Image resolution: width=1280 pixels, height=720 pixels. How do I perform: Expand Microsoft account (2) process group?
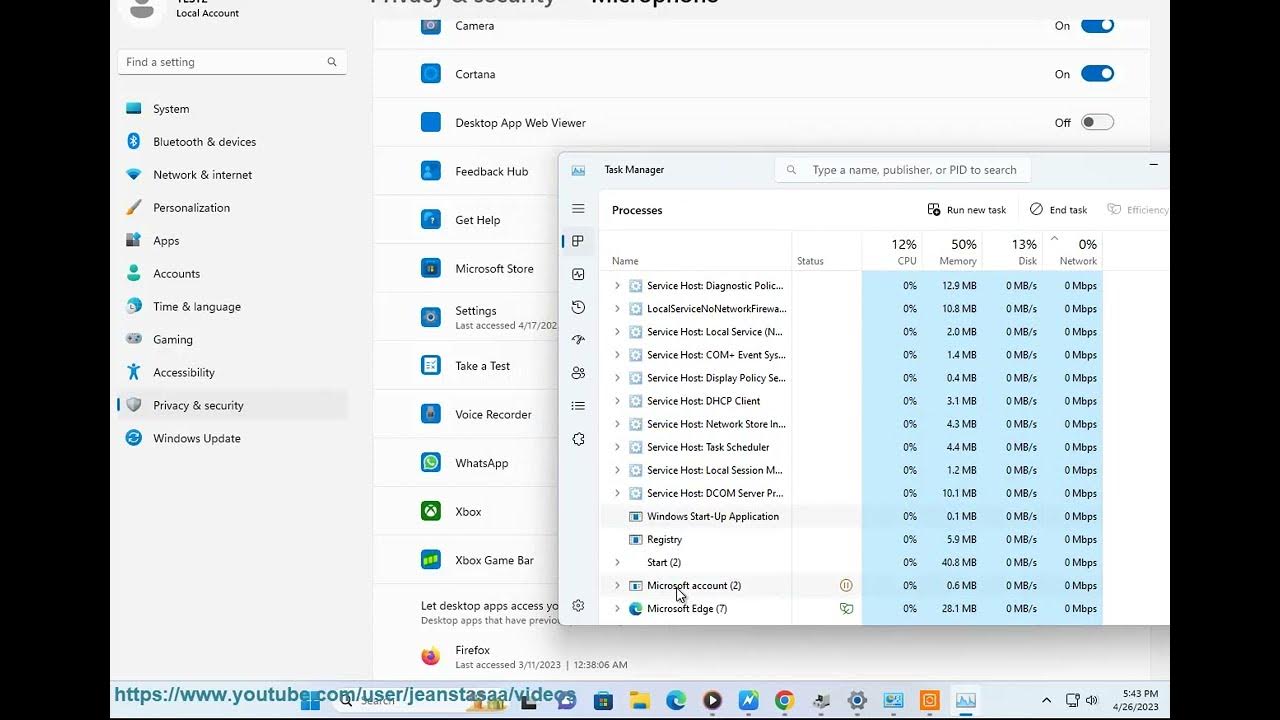[x=617, y=585]
